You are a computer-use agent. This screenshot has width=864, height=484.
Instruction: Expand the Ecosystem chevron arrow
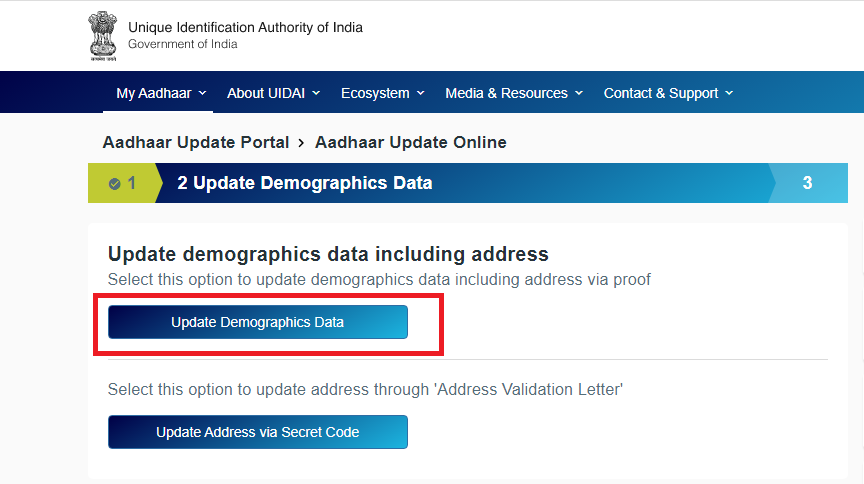420,93
